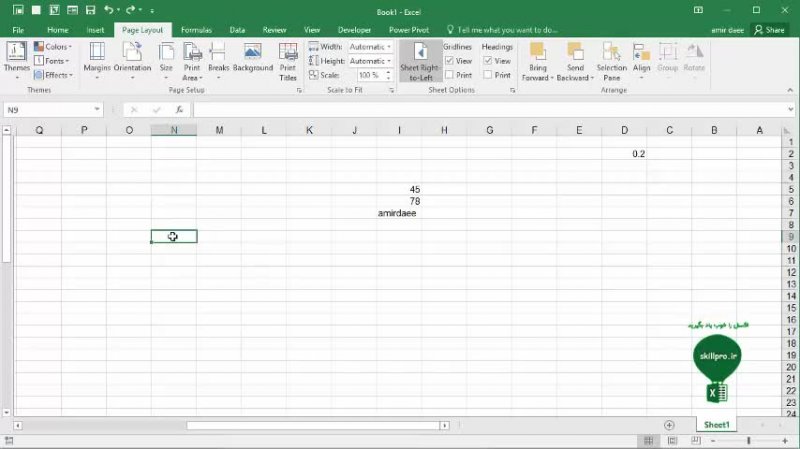Enable the Headings Print checkbox
Viewport: 800px width, 449px height.
[x=488, y=75]
